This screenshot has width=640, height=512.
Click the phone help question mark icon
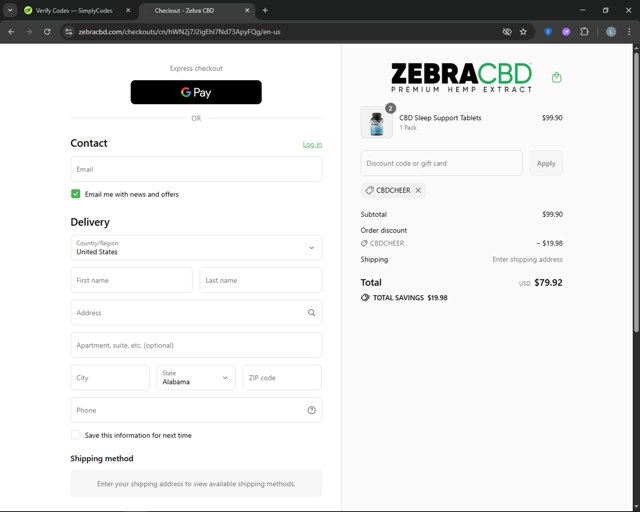(x=311, y=410)
